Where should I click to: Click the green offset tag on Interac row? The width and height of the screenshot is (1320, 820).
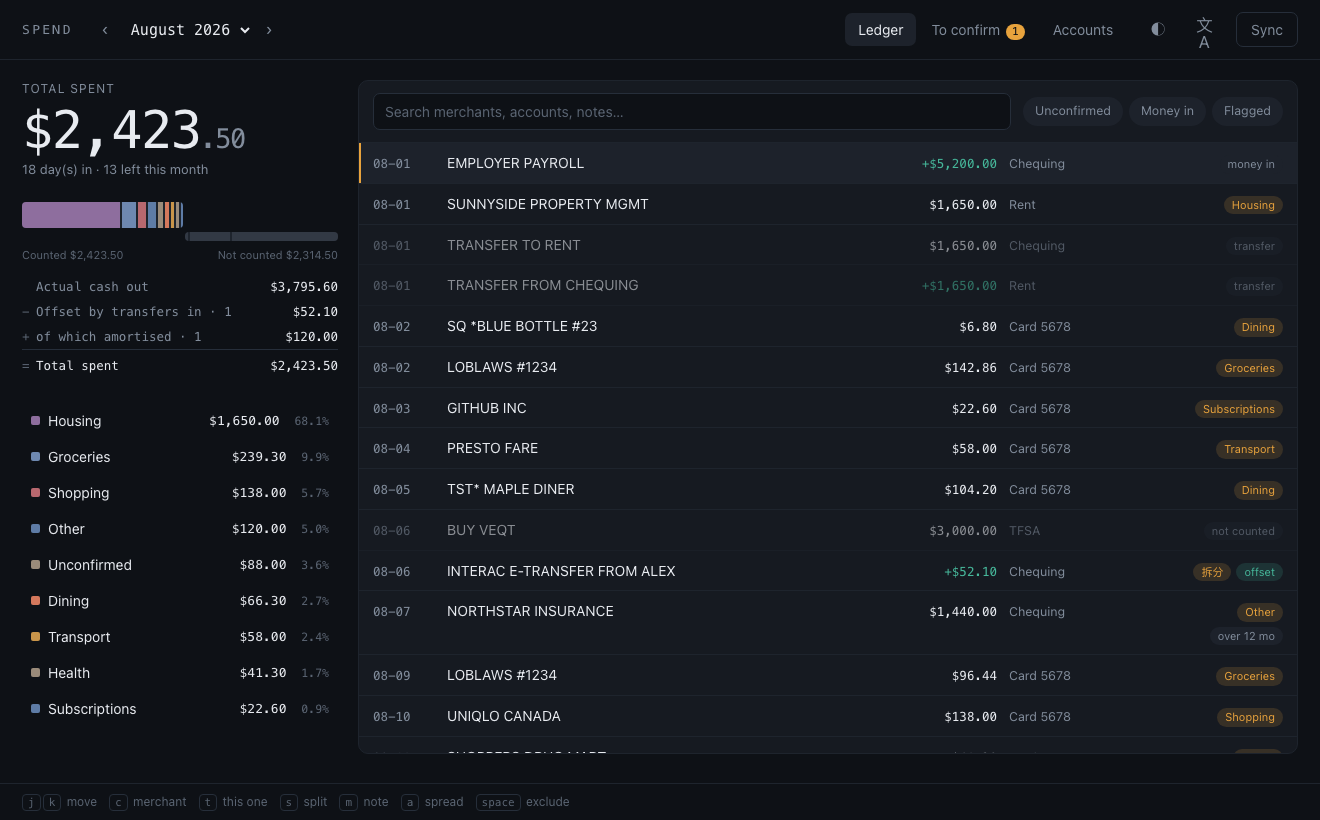(1260, 572)
